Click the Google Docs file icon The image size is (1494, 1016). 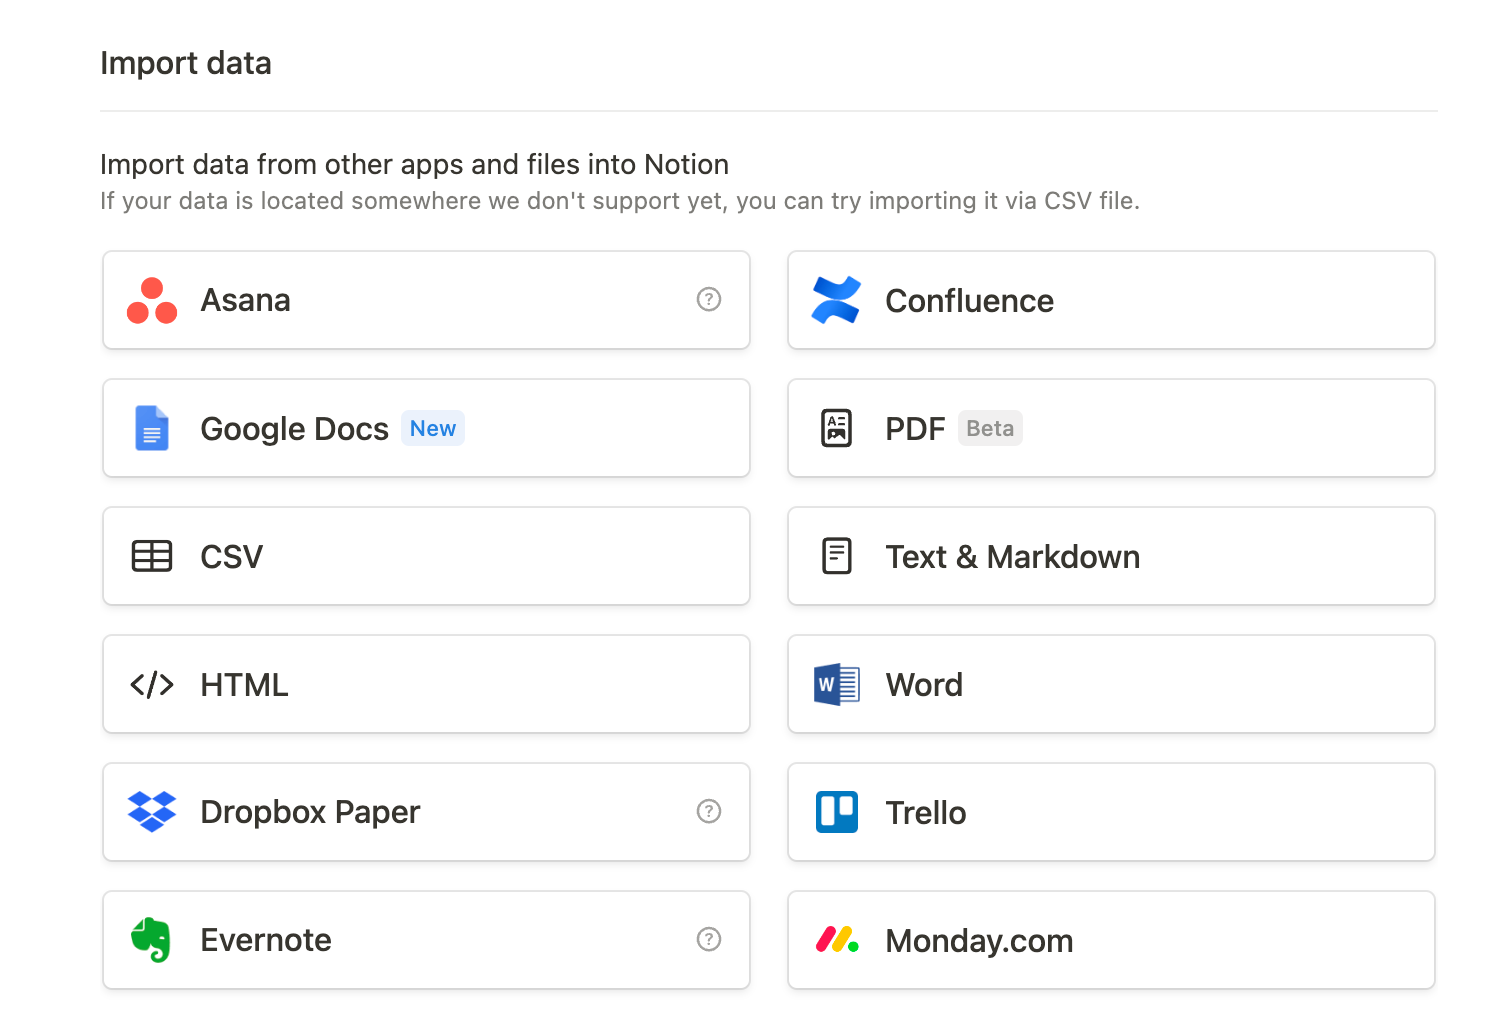(x=152, y=428)
